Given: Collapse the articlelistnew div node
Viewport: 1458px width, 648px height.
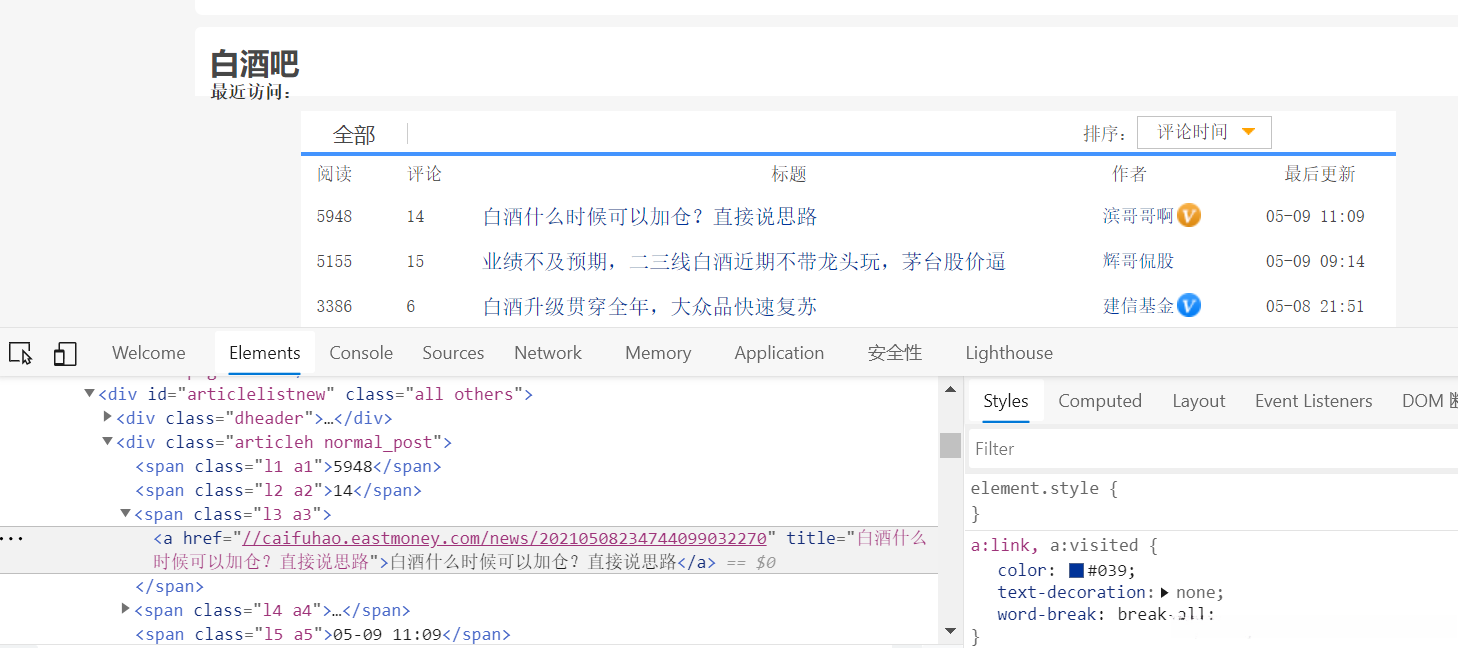Looking at the screenshot, I should click(90, 394).
